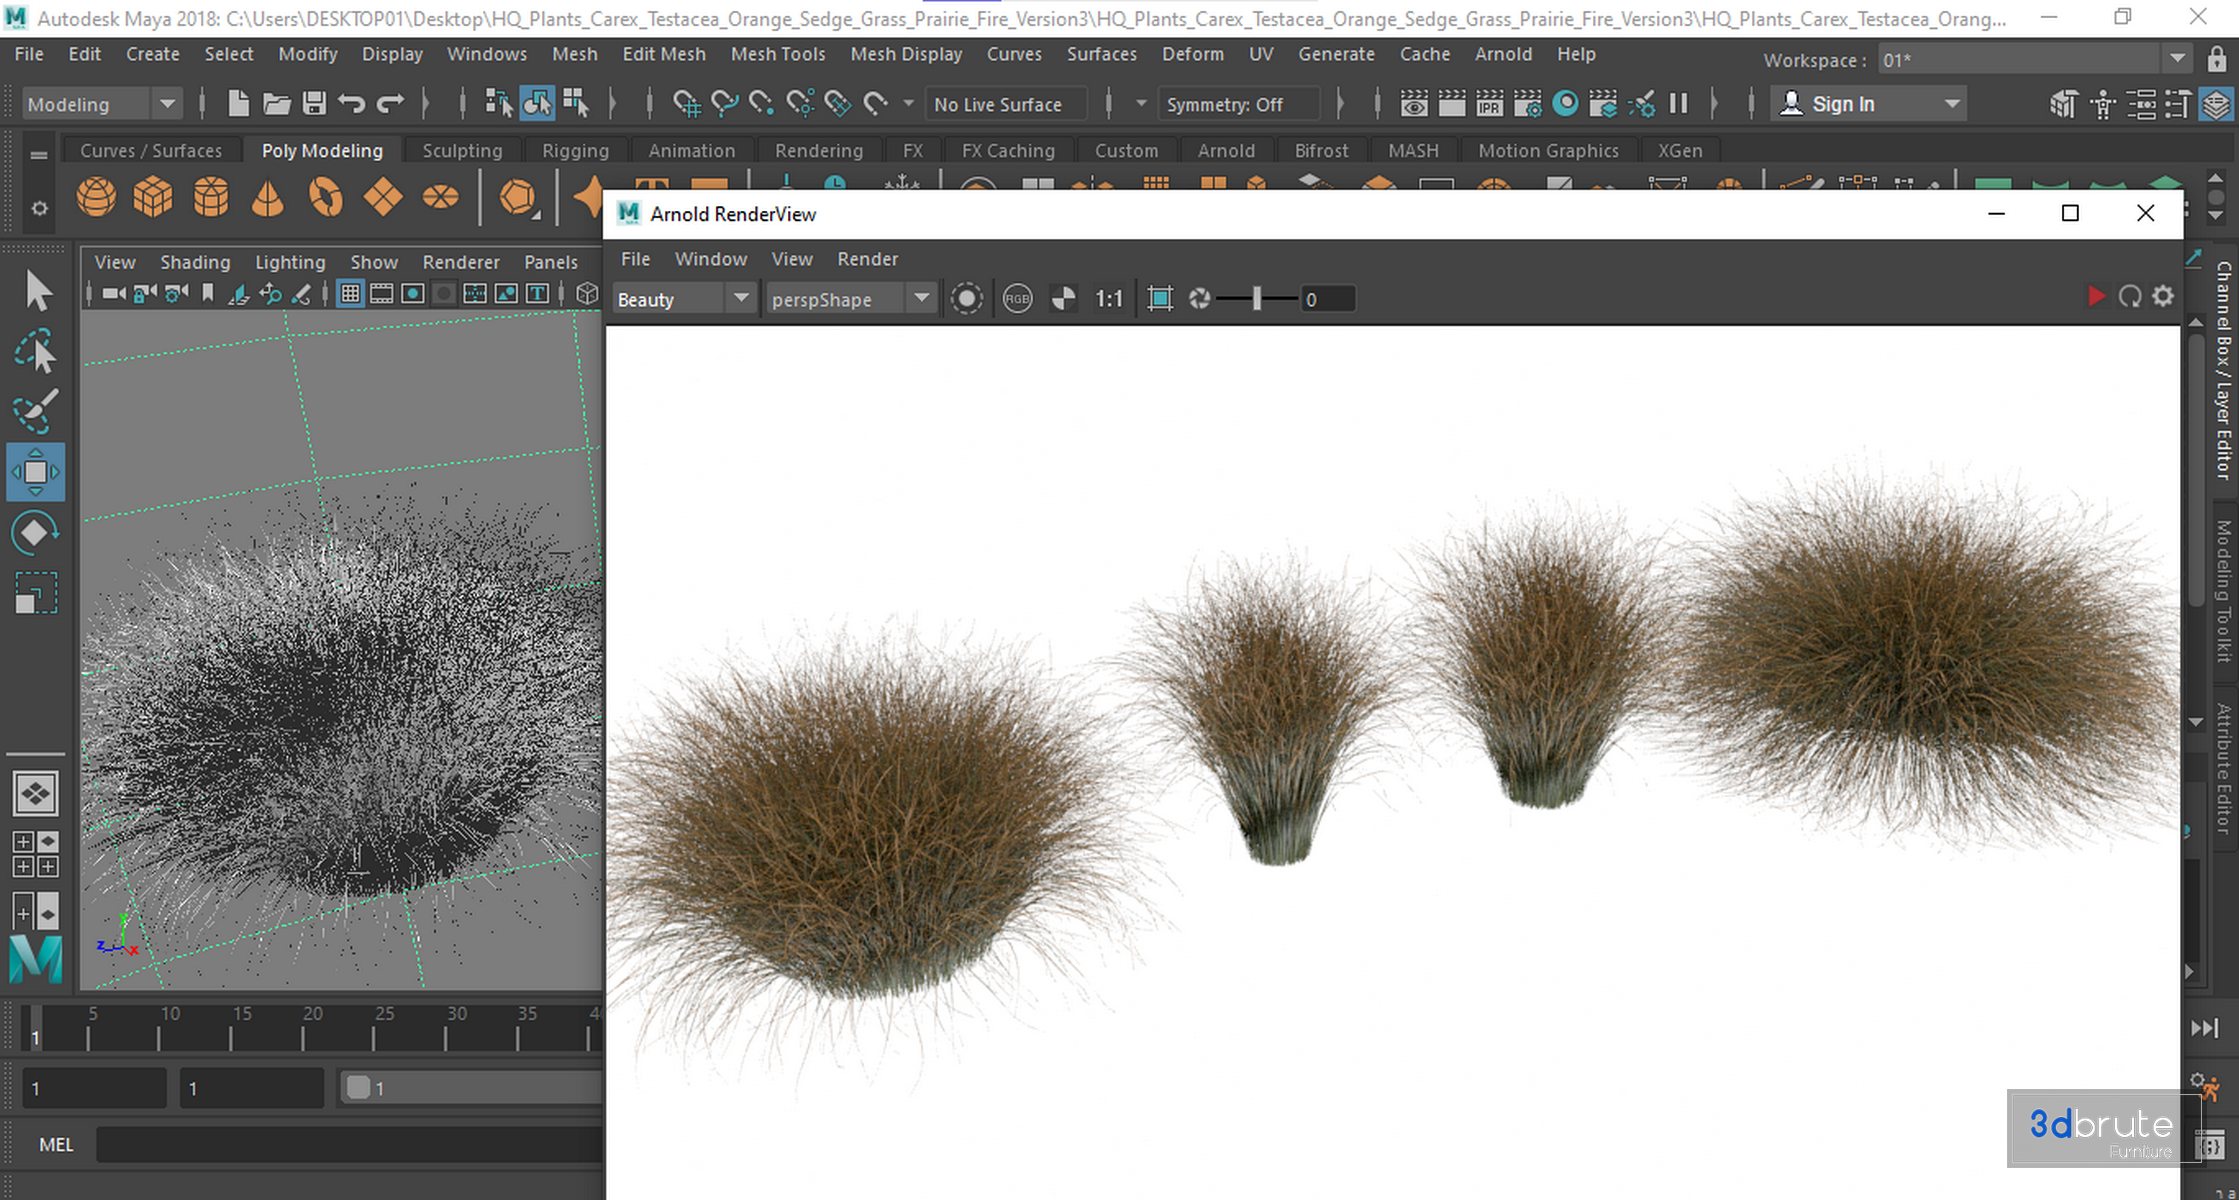This screenshot has height=1200, width=2239.
Task: Select the Rotate tool in the toolbox
Action: pyautogui.click(x=35, y=532)
